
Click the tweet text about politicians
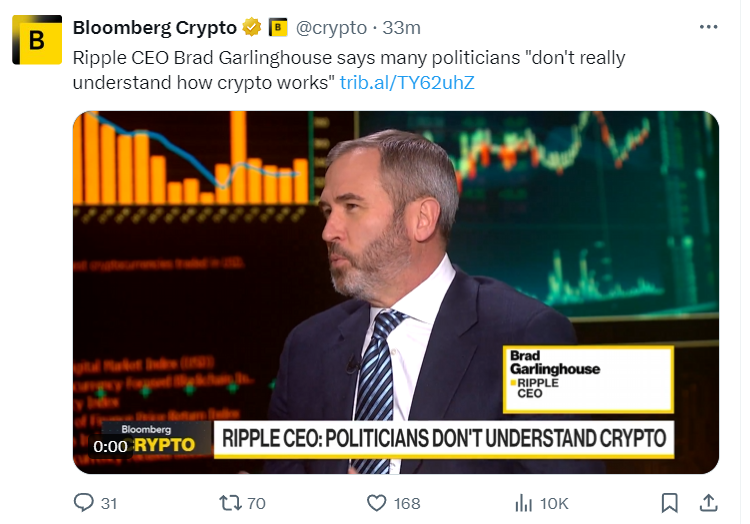click(300, 58)
